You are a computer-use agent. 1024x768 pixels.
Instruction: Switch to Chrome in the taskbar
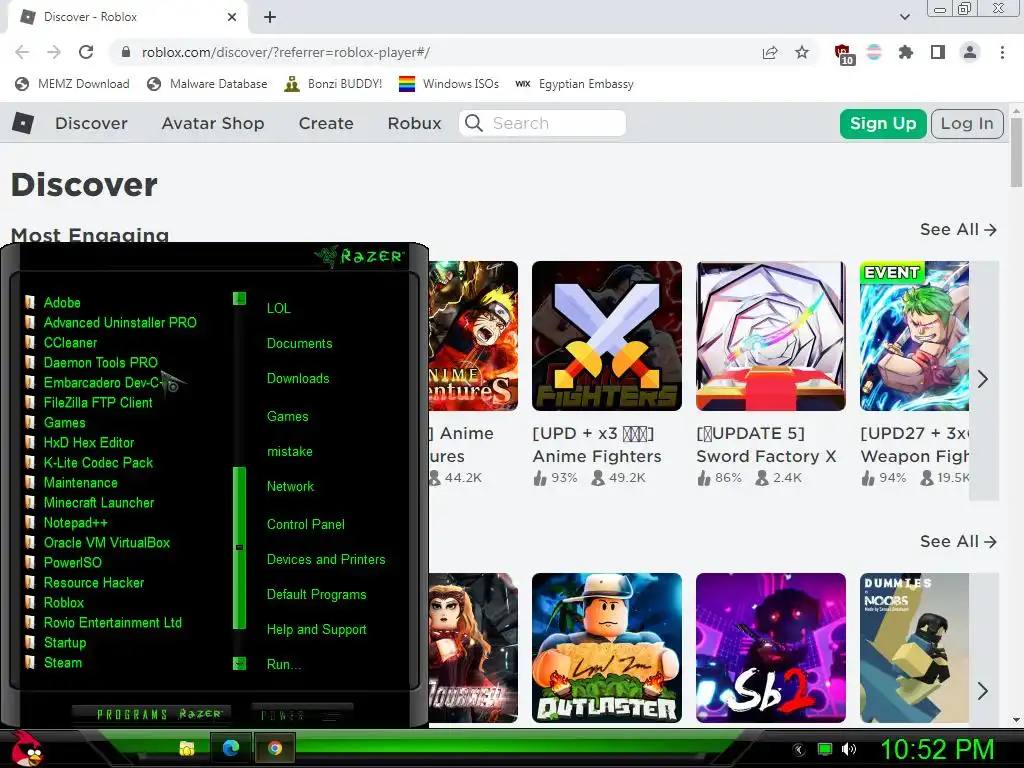(275, 748)
